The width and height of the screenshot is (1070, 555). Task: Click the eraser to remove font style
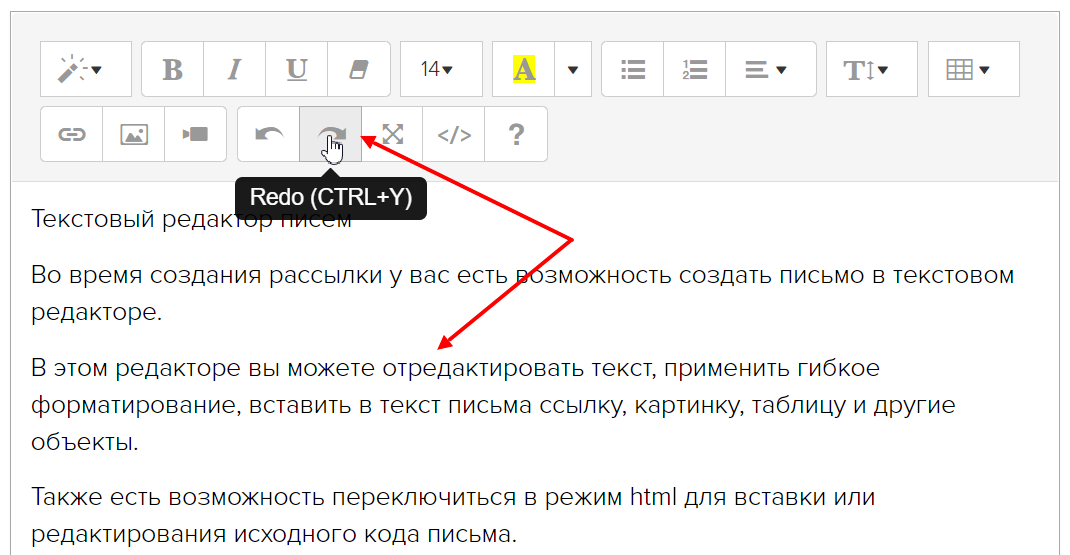(x=358, y=69)
